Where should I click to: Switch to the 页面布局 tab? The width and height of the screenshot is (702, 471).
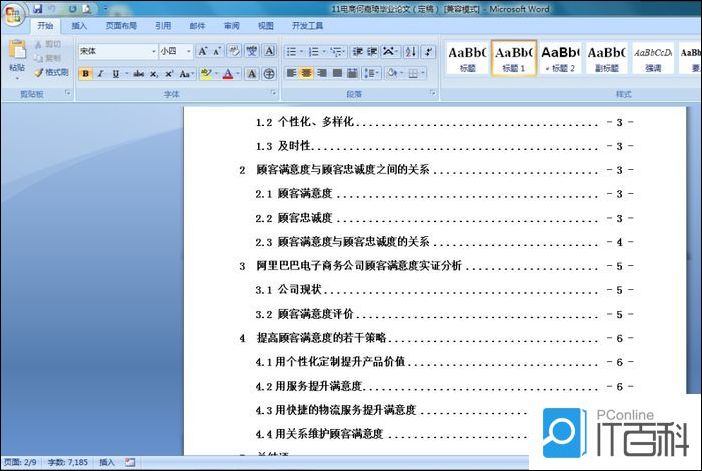click(x=121, y=26)
